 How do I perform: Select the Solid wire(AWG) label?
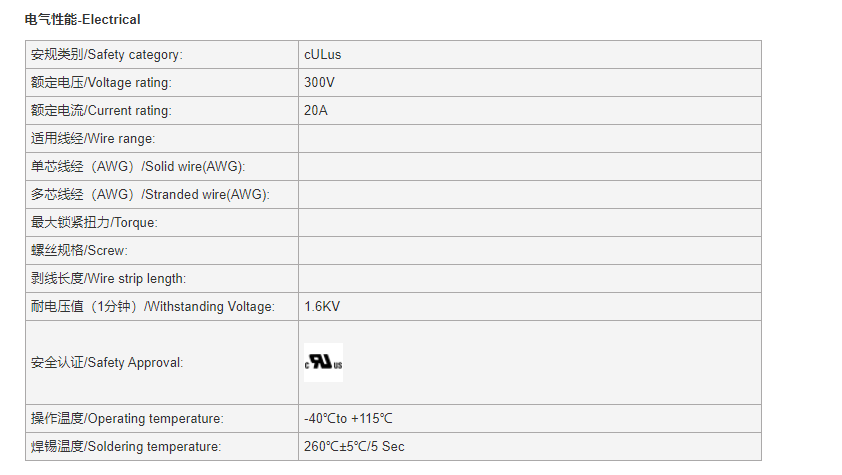[x=138, y=166]
